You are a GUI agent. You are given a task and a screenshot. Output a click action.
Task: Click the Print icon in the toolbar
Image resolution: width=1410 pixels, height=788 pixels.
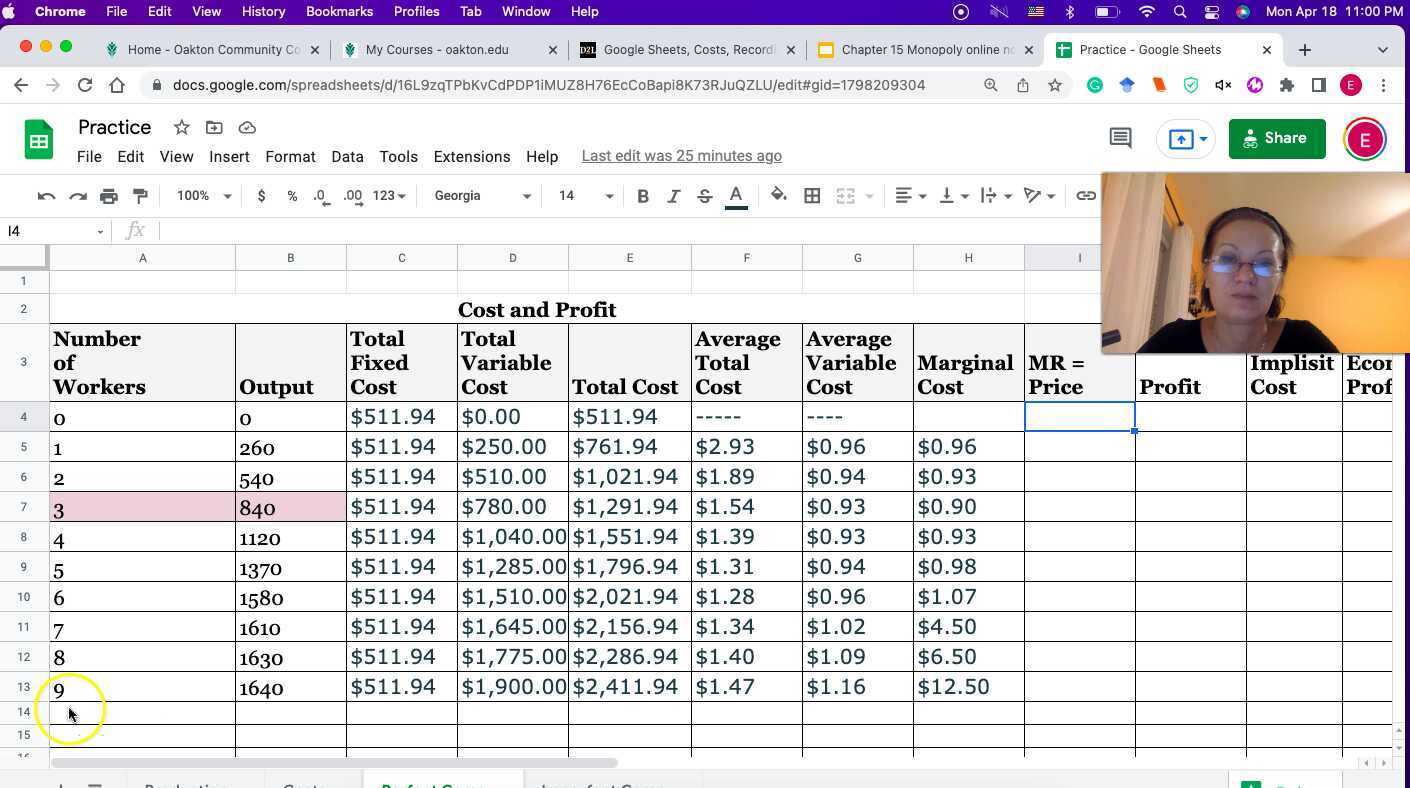coord(109,196)
